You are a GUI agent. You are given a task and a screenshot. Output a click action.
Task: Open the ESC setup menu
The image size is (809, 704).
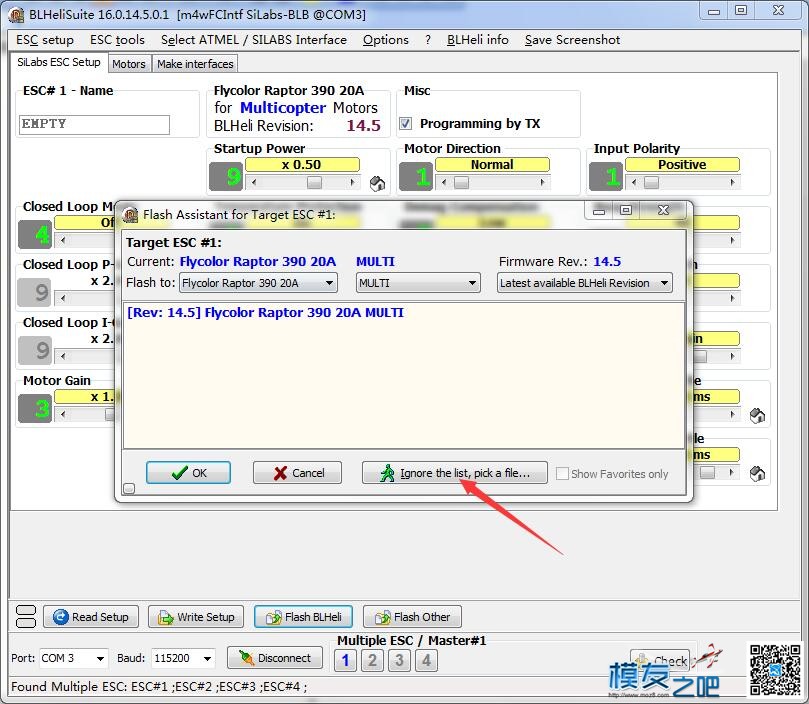pos(45,40)
